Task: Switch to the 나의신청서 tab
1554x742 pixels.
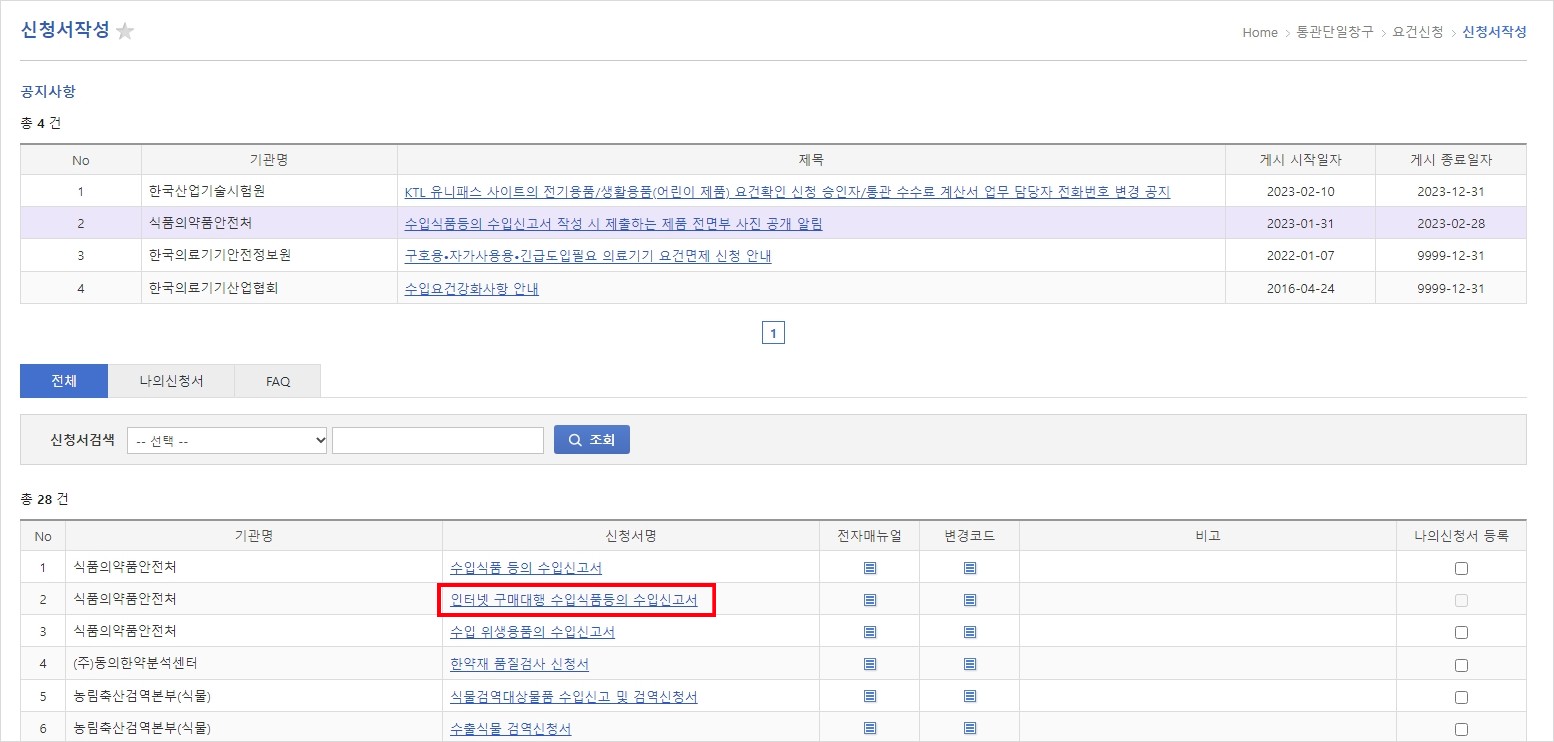Action: click(171, 381)
